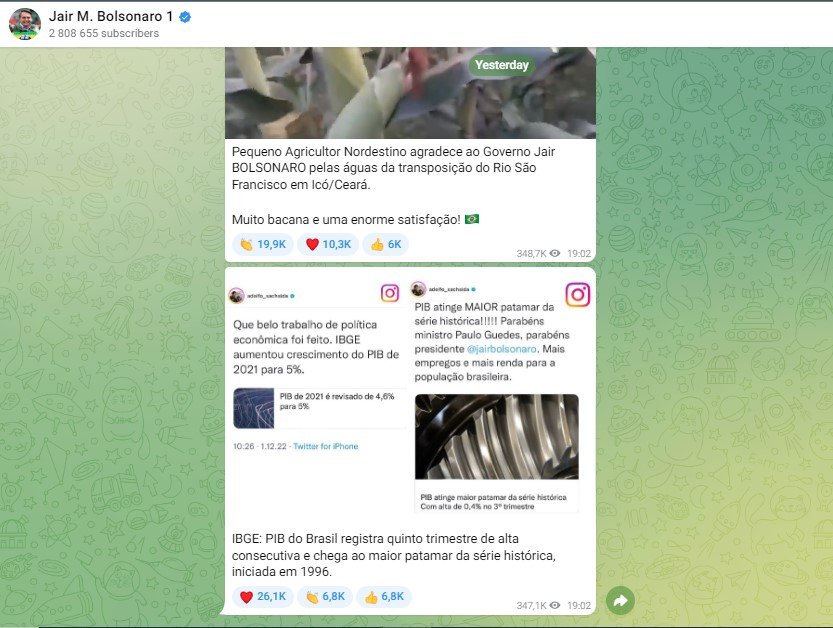Click the verified badge next to channel name
Screen dimensions: 833x628
(x=185, y=17)
